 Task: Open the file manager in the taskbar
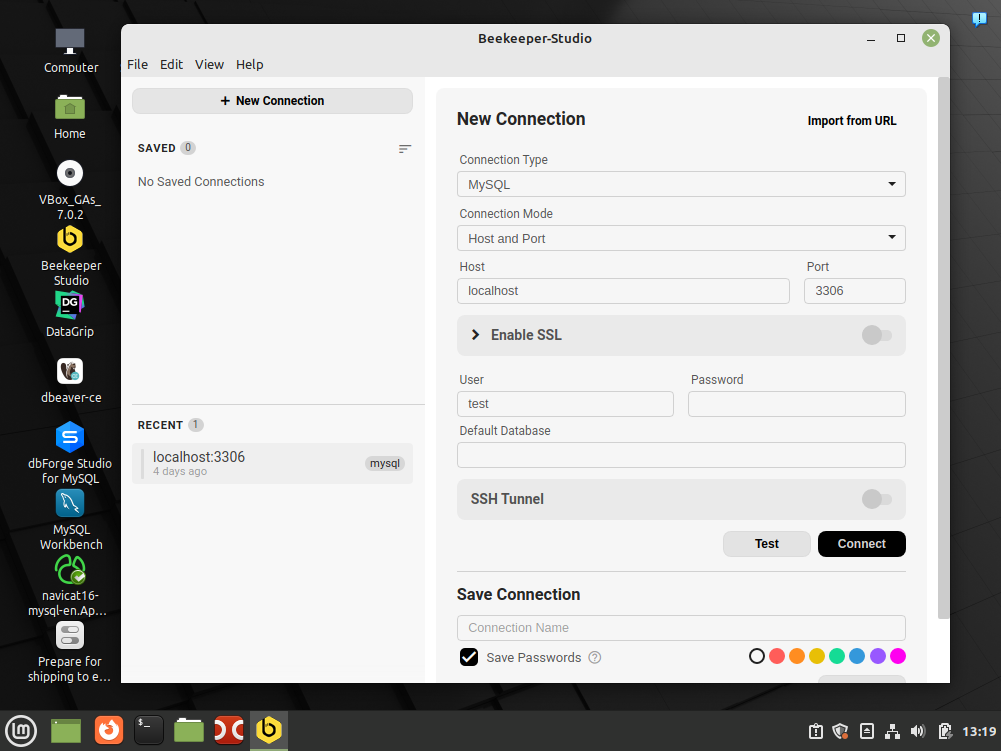[189, 730]
